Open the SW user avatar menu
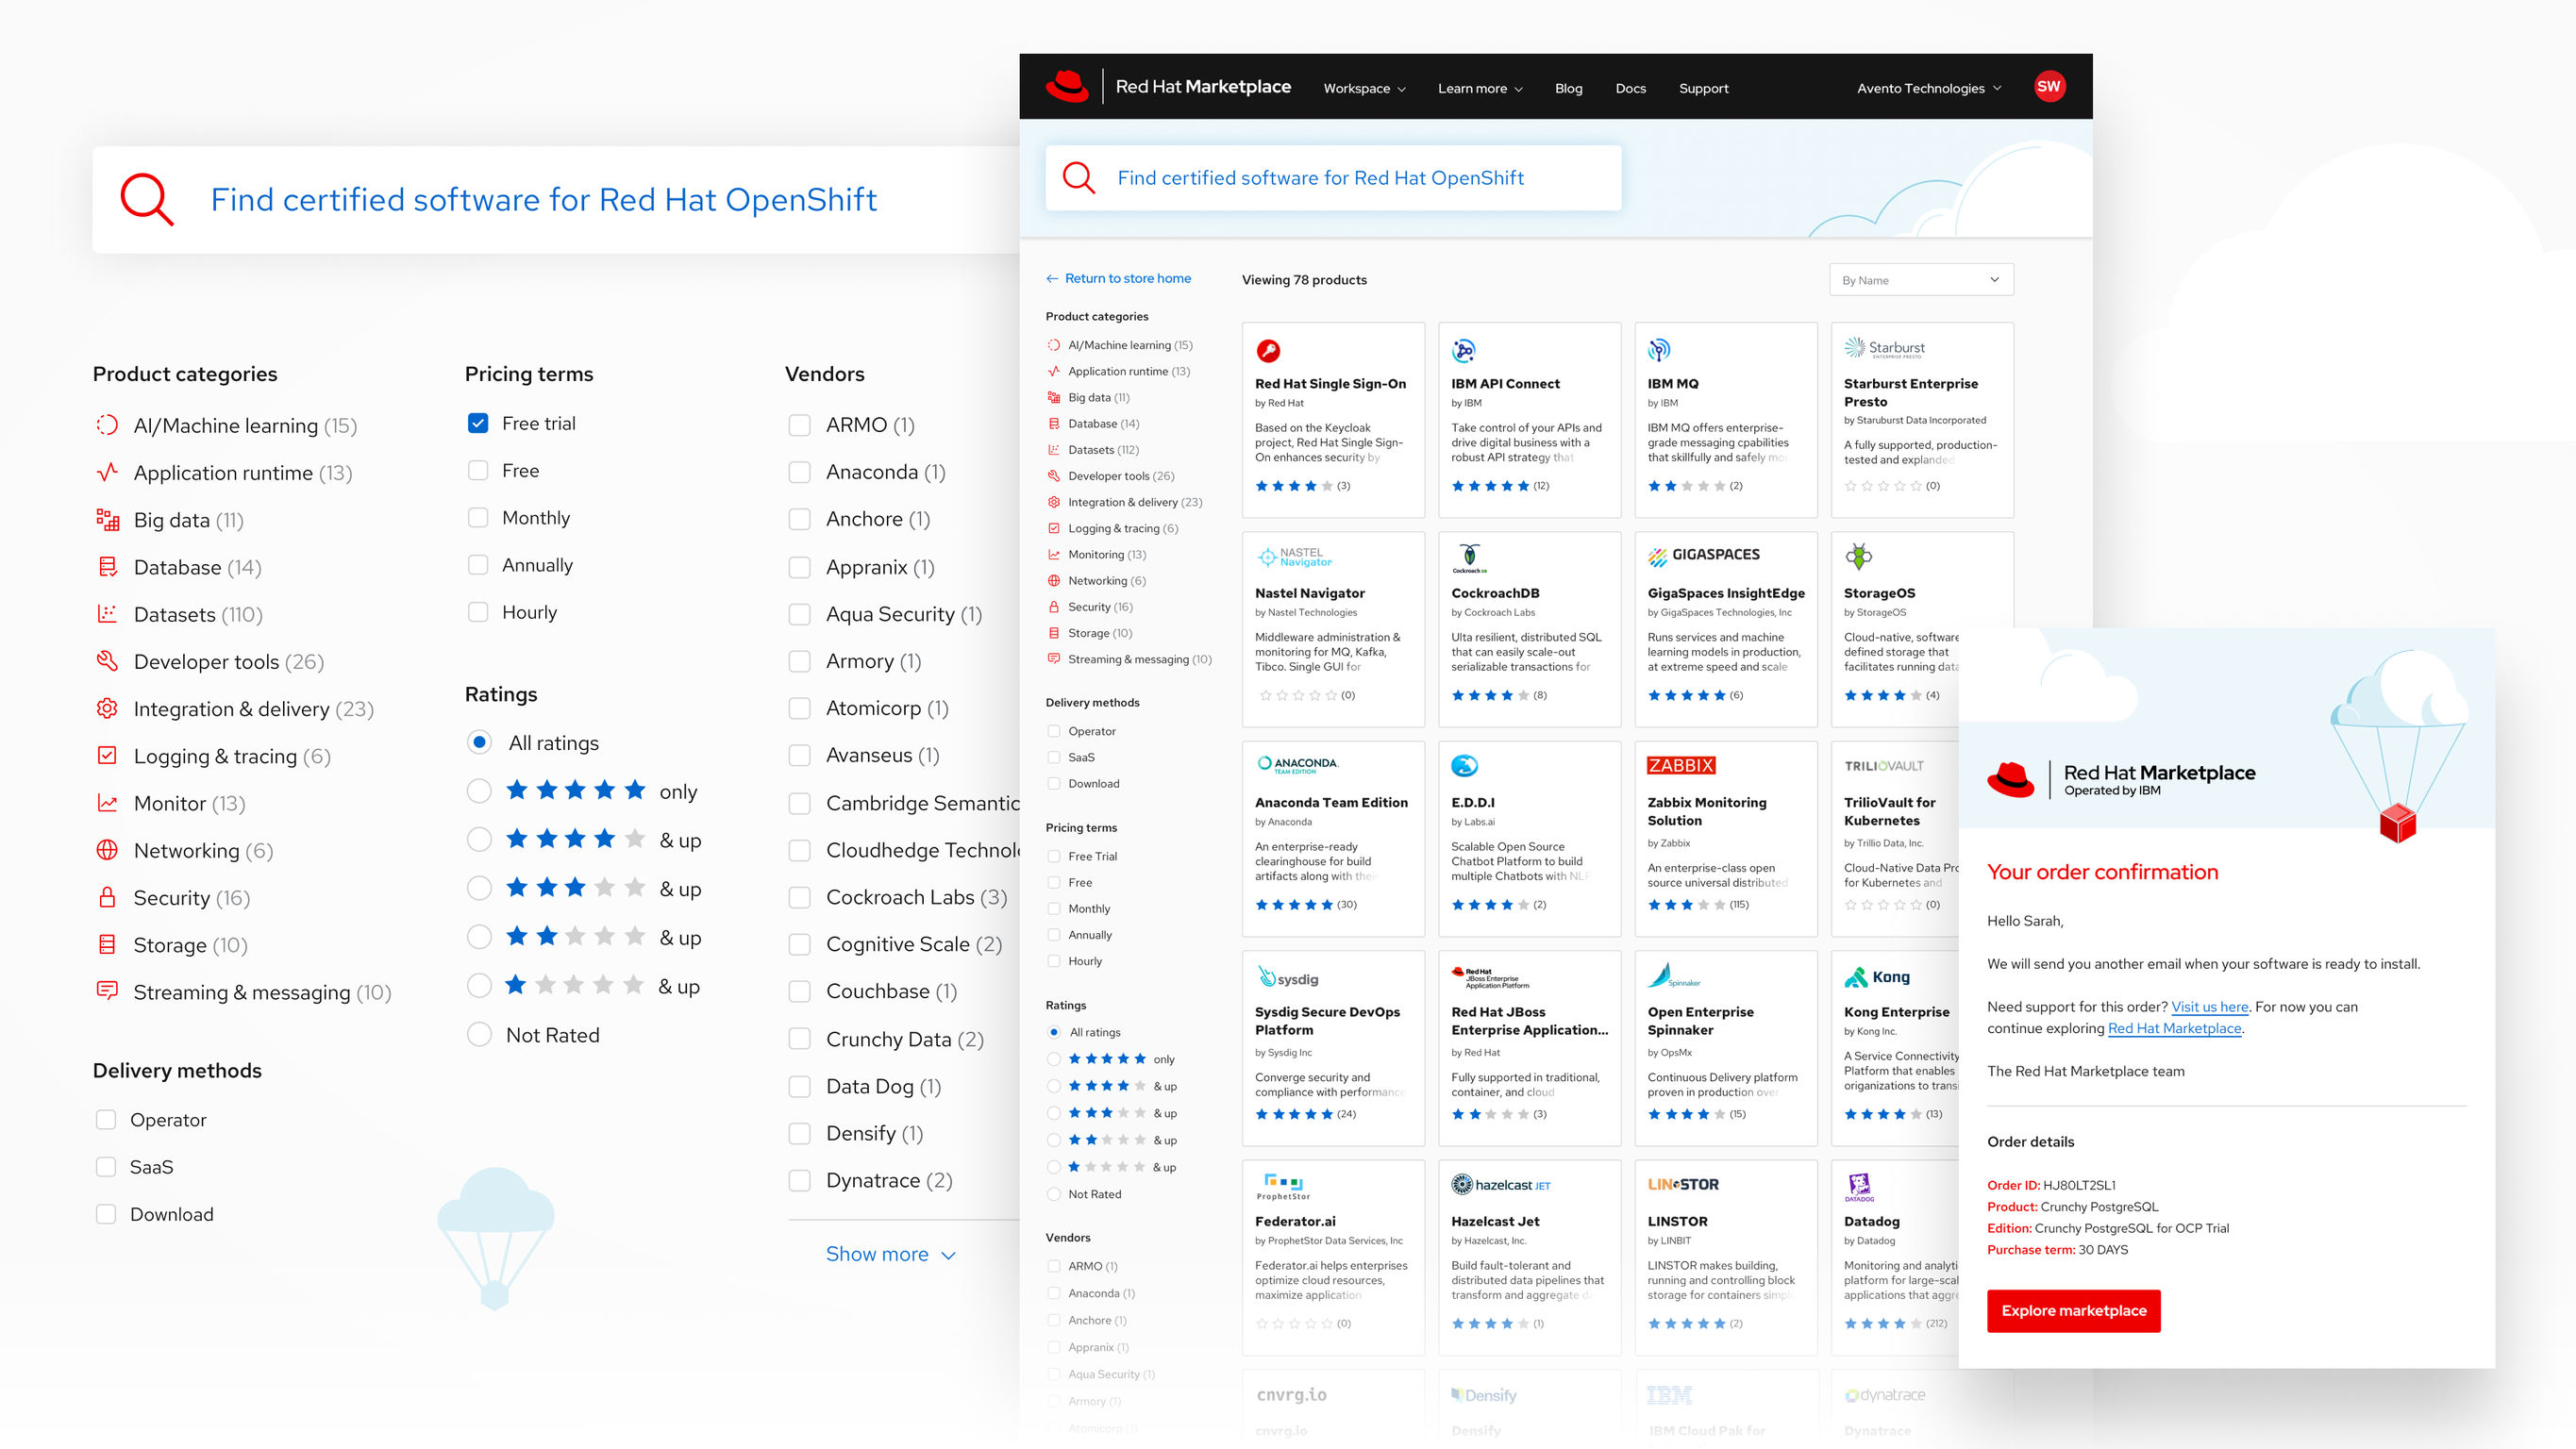 pyautogui.click(x=2049, y=87)
